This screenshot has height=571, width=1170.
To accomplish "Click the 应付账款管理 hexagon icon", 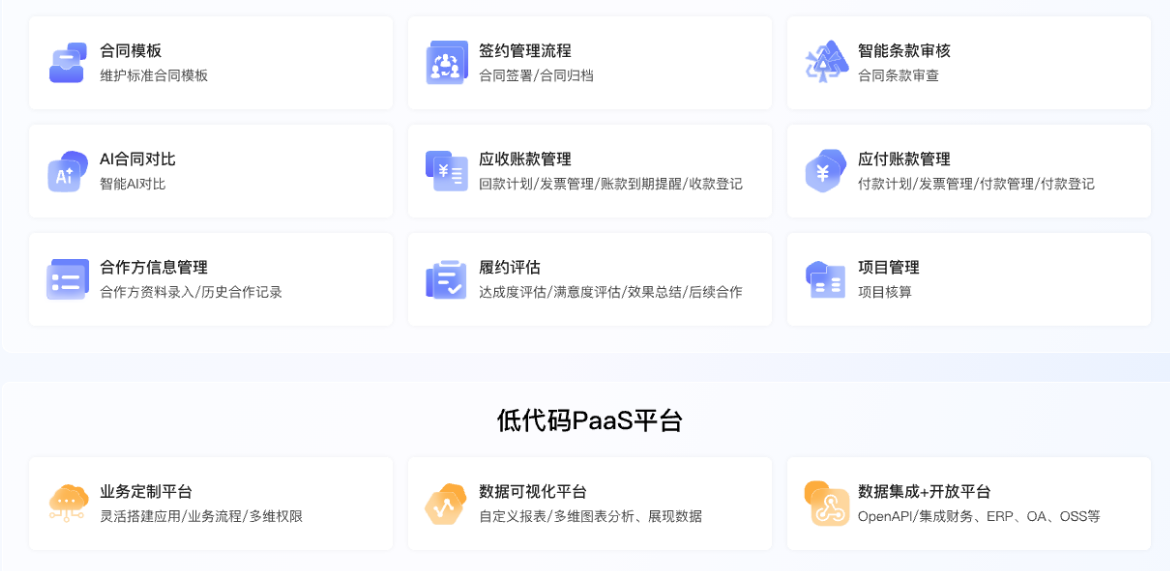I will (826, 171).
